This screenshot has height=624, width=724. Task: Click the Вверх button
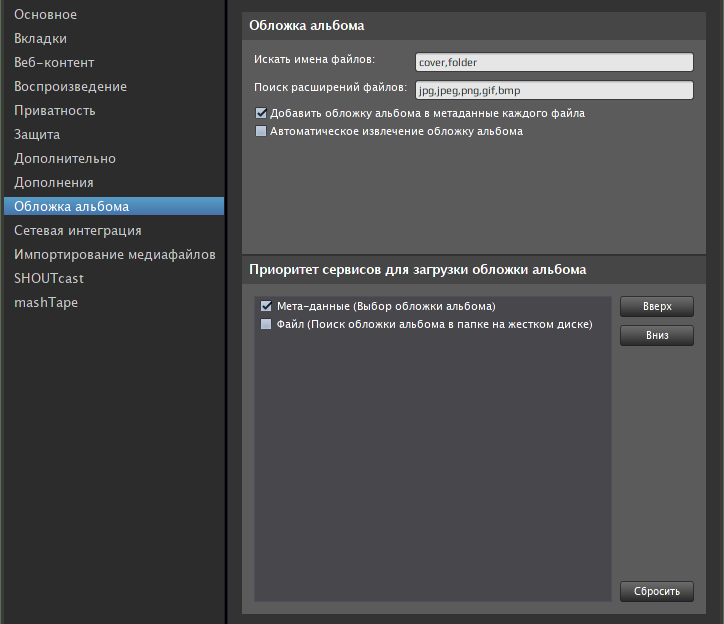pos(657,306)
